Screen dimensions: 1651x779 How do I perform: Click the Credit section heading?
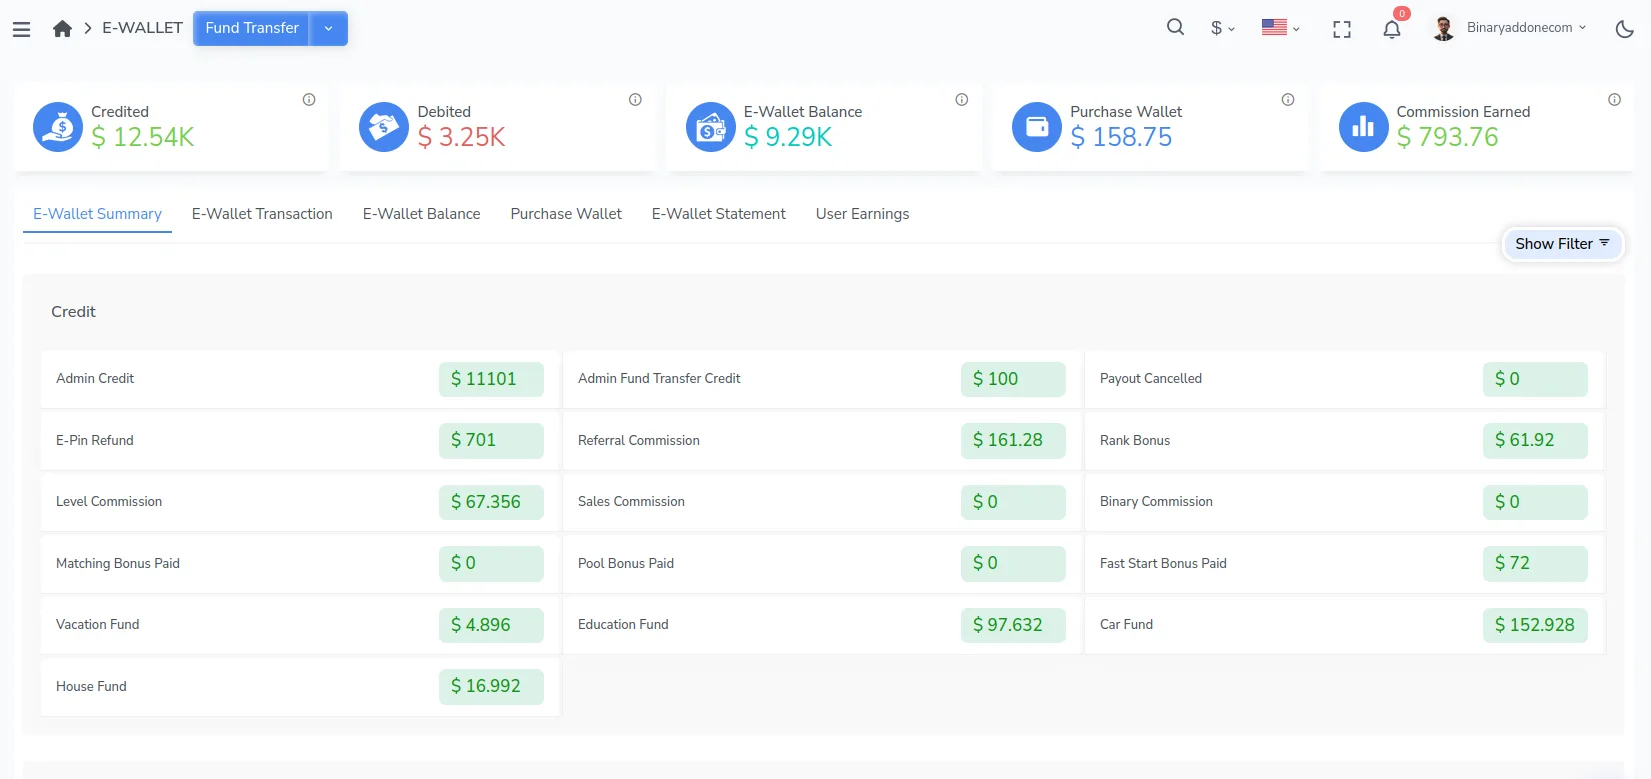pyautogui.click(x=73, y=312)
